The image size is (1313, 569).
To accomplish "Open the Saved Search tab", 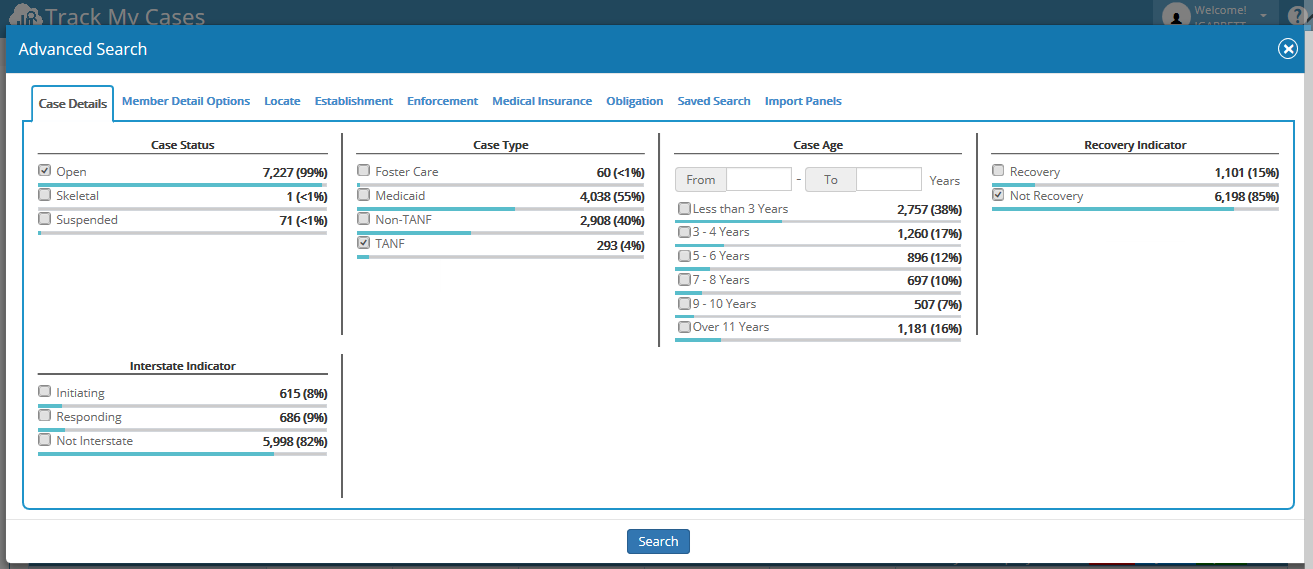I will 714,101.
